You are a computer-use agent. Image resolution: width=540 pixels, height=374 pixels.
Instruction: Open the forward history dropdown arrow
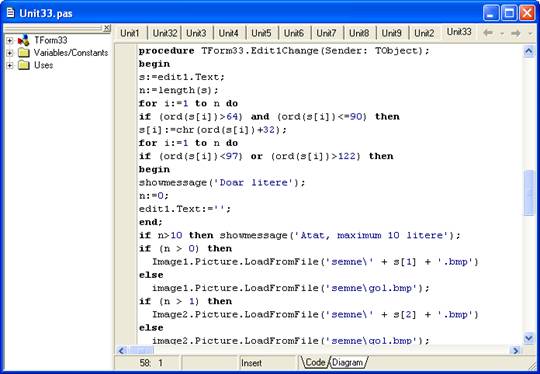coord(530,33)
